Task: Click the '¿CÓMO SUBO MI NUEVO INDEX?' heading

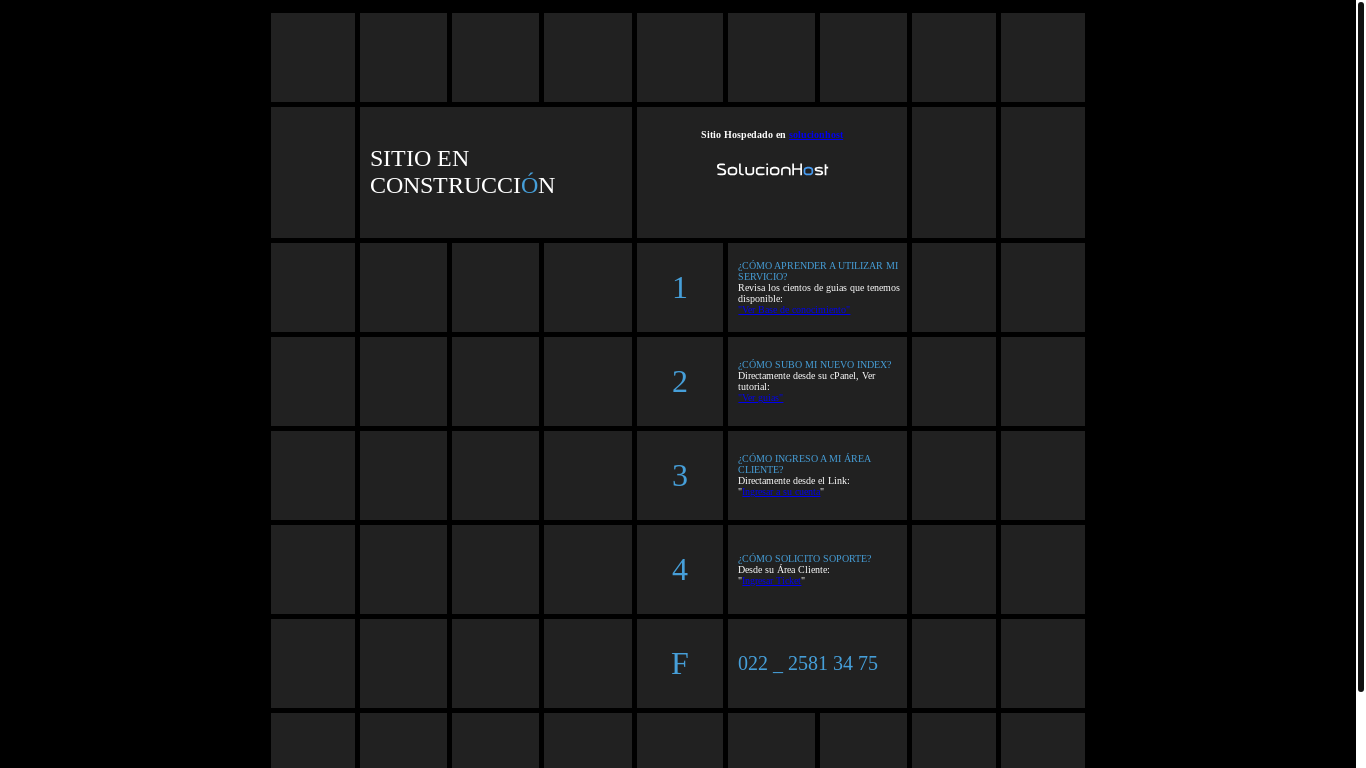Action: coord(814,365)
